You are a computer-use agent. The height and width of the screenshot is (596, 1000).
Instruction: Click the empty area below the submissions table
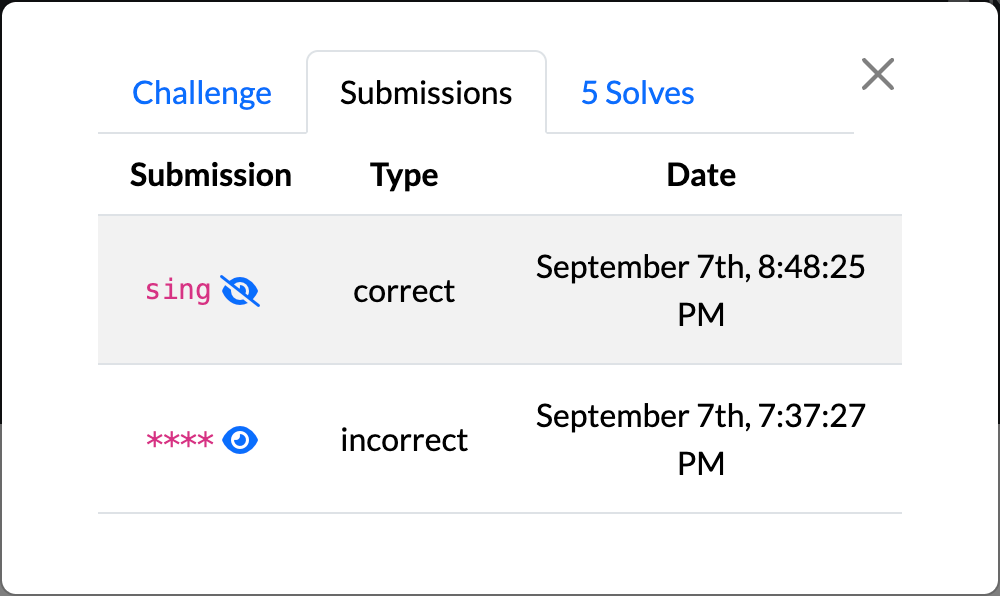500,551
